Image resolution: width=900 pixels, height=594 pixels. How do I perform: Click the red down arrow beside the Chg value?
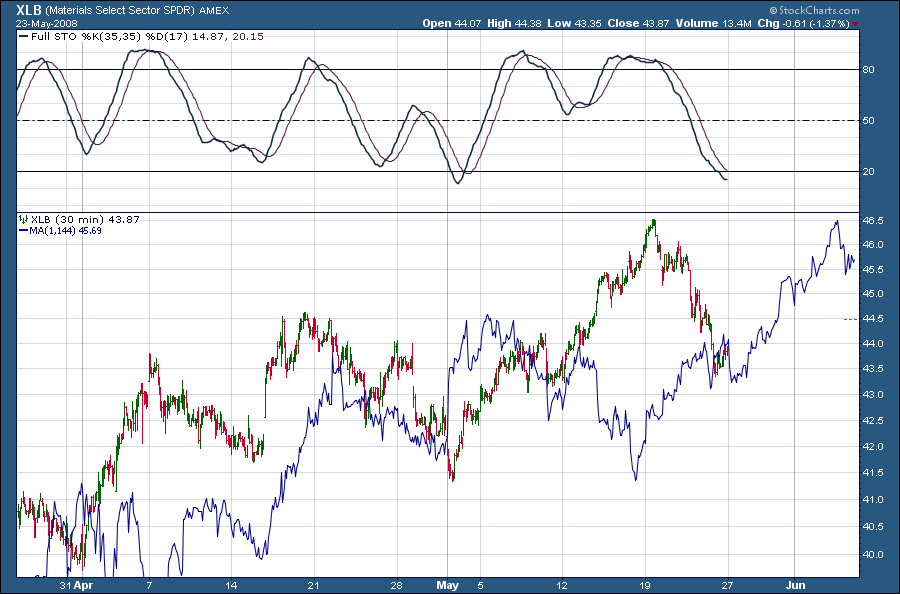click(x=856, y=24)
